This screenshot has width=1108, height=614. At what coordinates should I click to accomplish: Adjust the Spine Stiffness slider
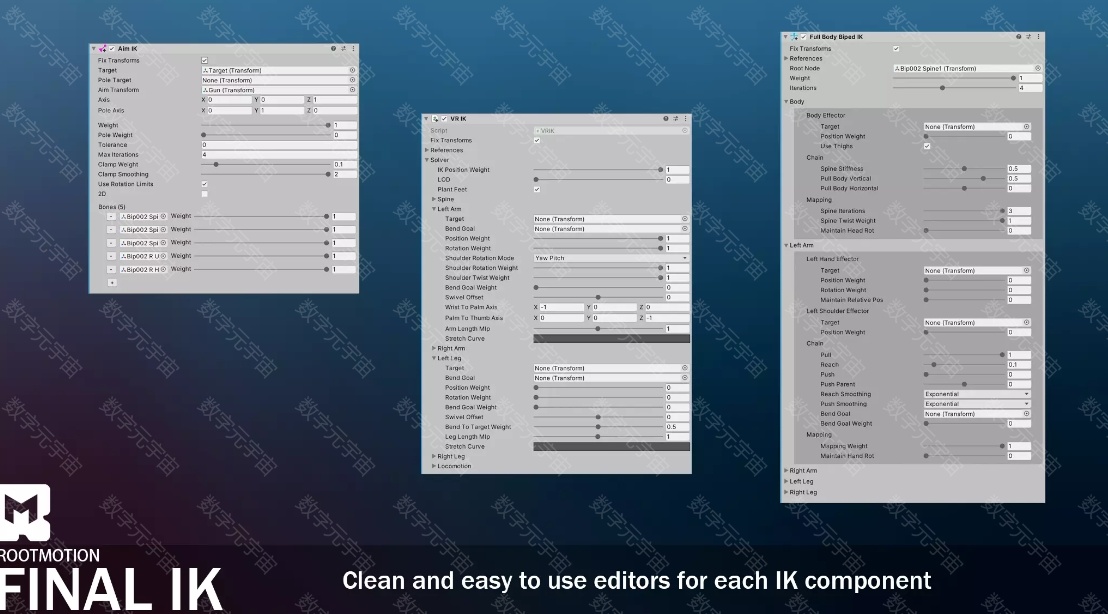click(965, 169)
